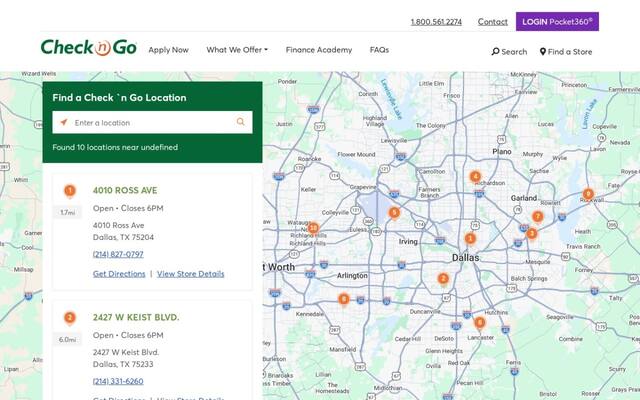Click the Arlington label on map
Screen dimensions: 640x400
(352, 276)
